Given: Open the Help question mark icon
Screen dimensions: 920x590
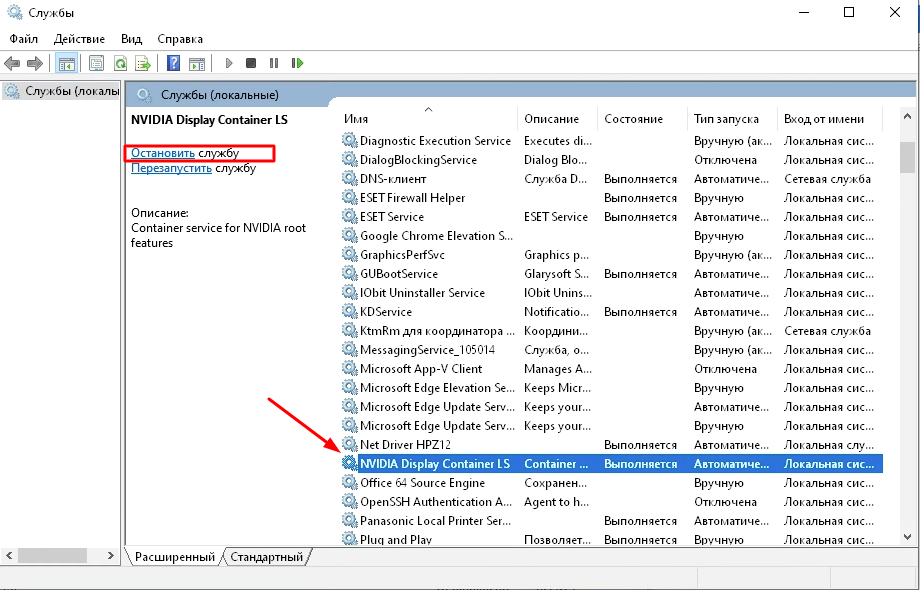Looking at the screenshot, I should point(173,63).
